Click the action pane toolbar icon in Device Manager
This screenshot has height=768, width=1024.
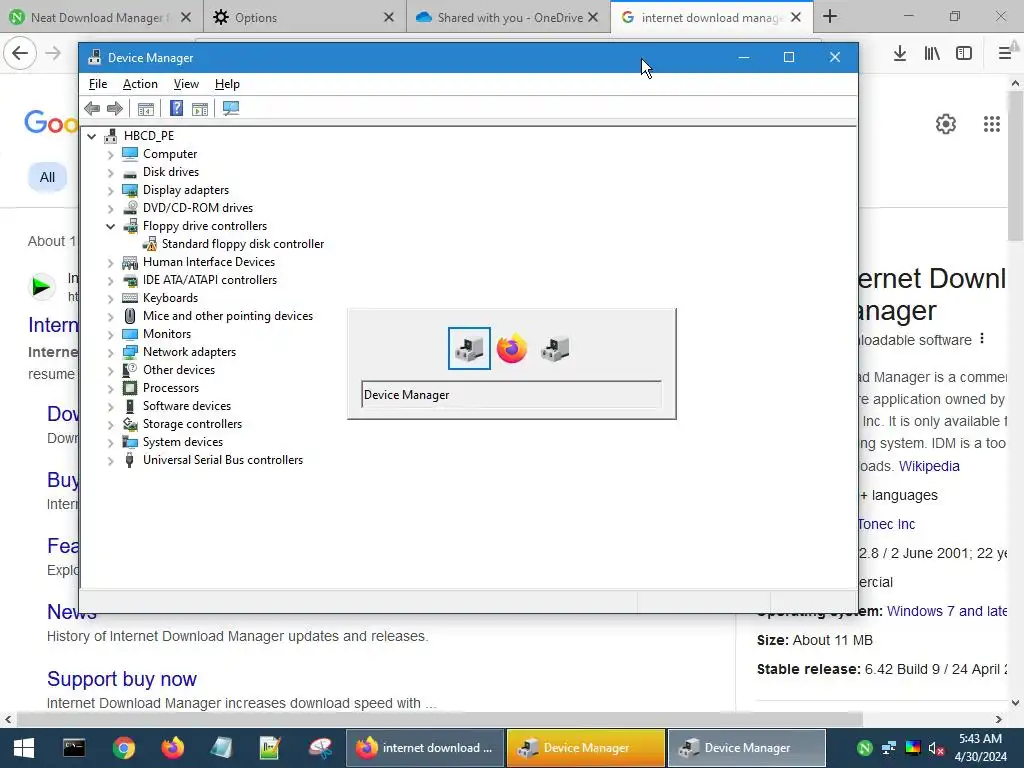200,108
